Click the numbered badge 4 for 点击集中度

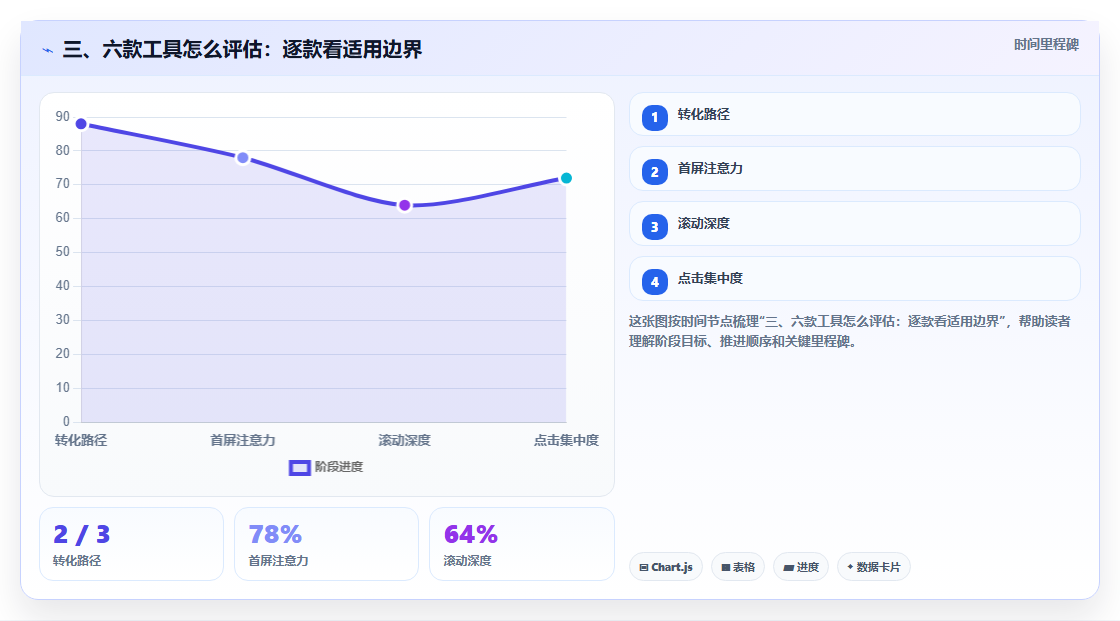coord(654,282)
